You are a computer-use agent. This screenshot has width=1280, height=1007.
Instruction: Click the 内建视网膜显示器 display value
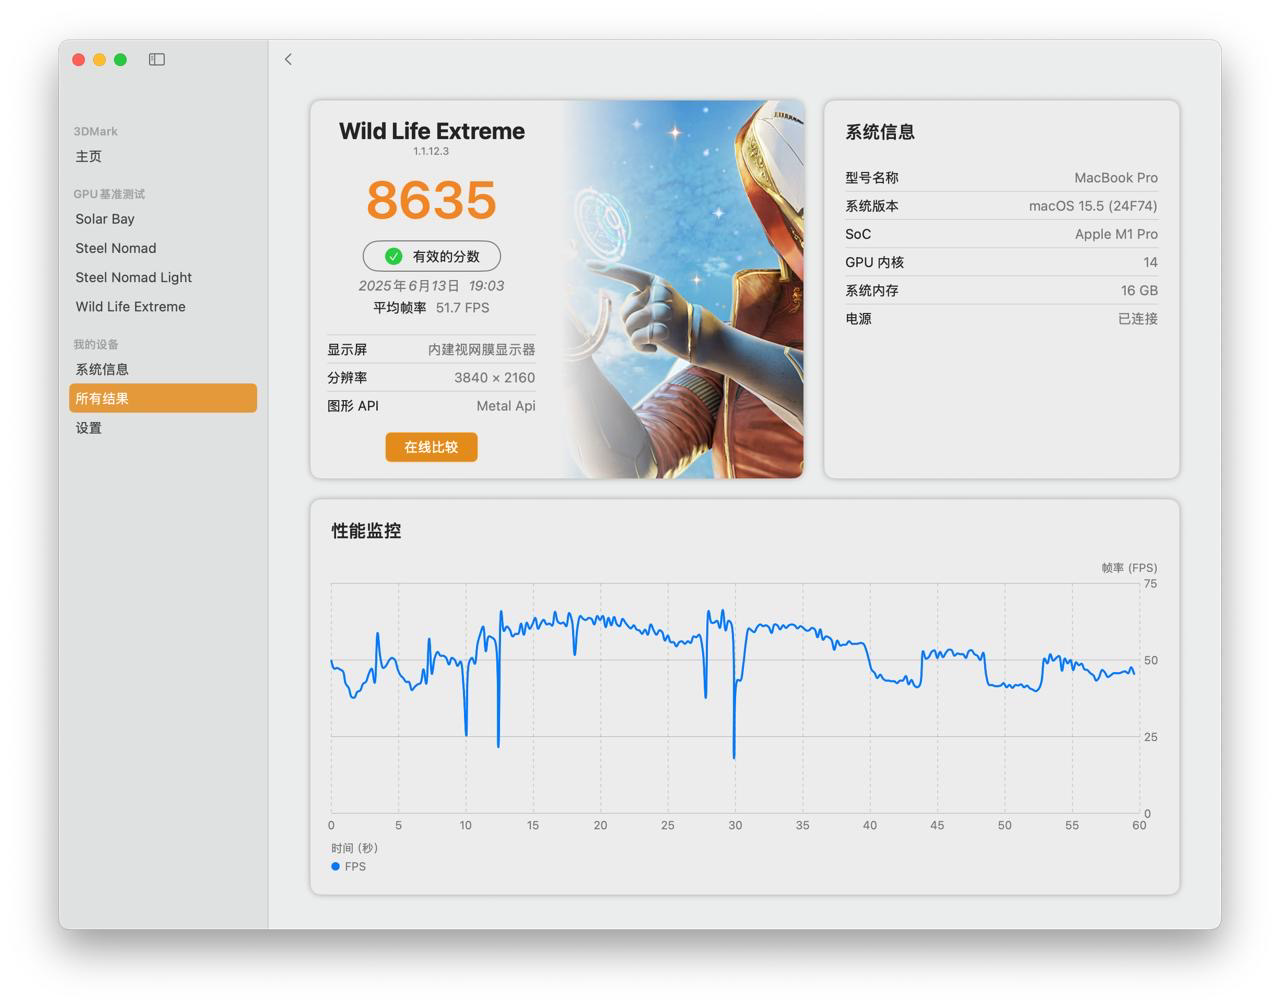click(x=482, y=349)
